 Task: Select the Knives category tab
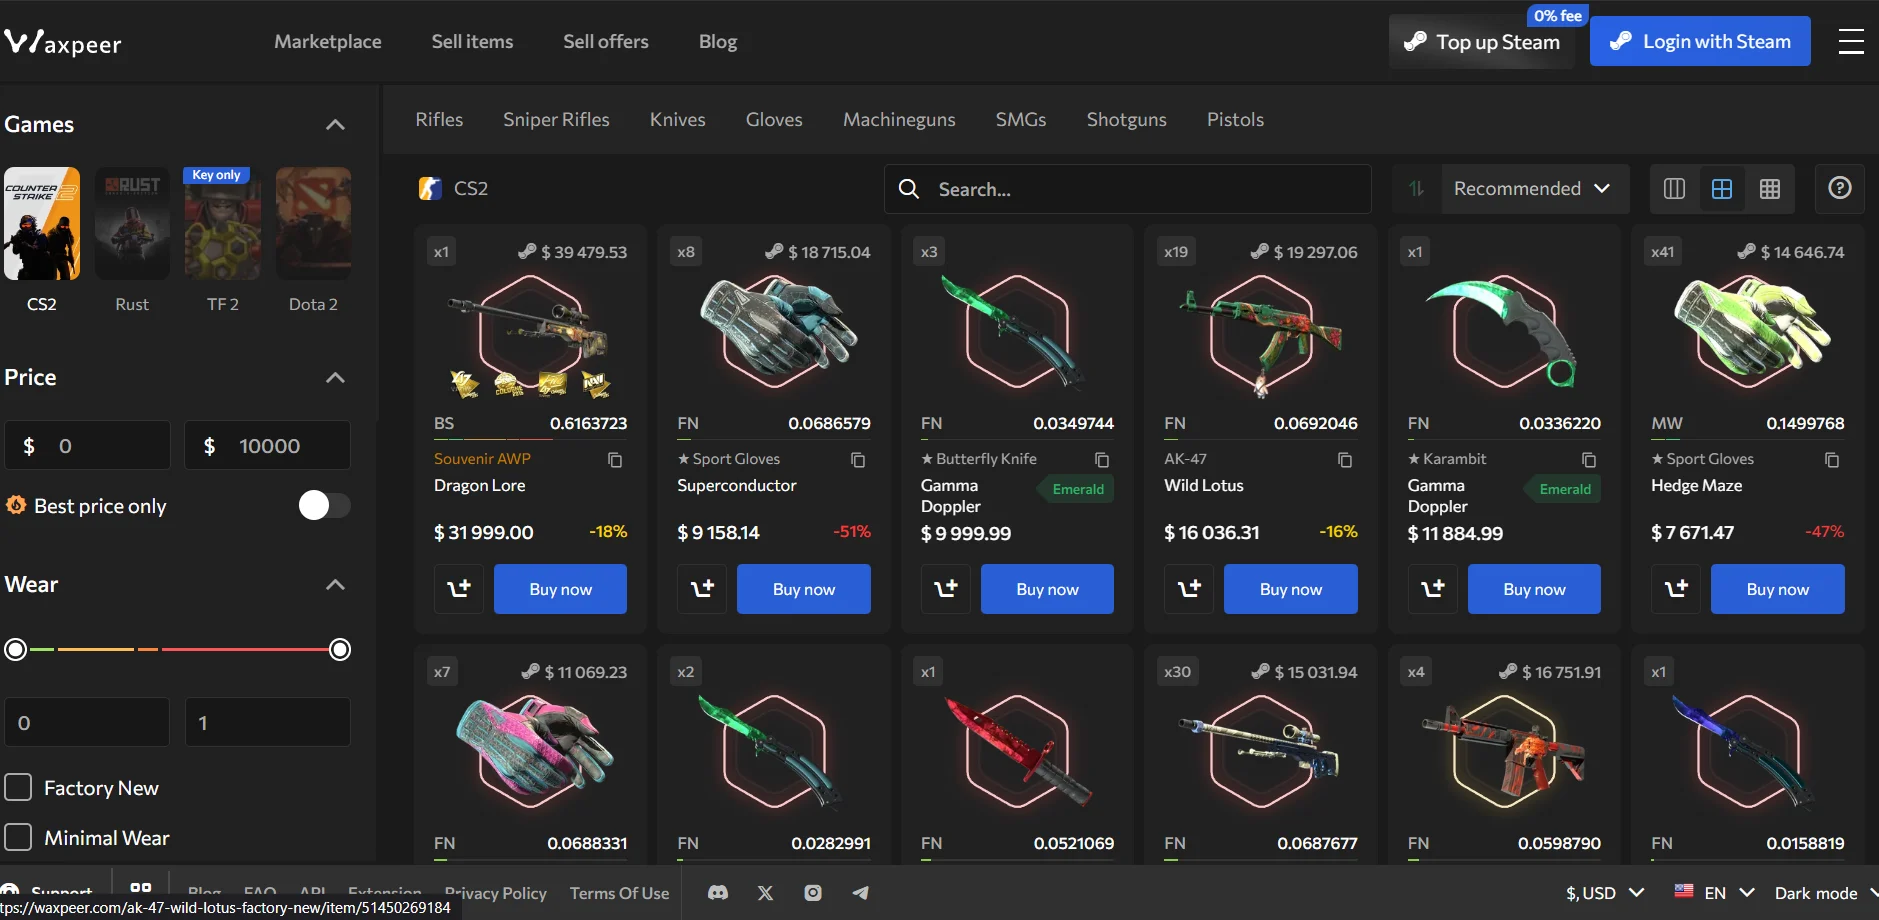pyautogui.click(x=678, y=119)
